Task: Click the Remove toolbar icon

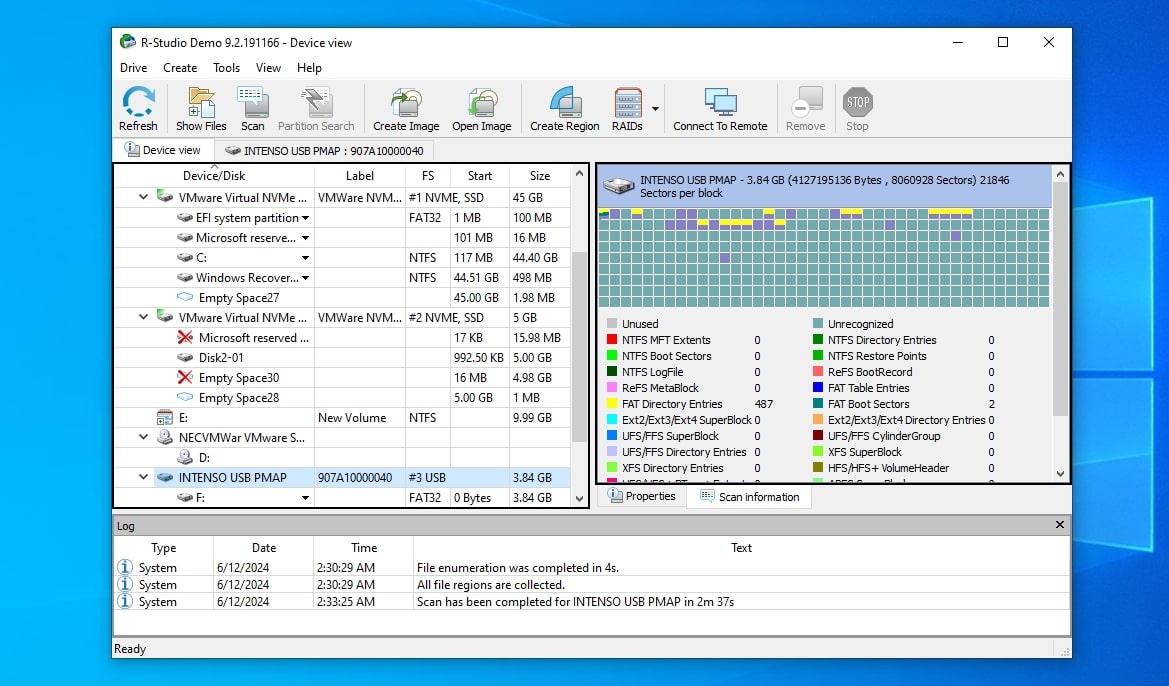Action: [805, 102]
